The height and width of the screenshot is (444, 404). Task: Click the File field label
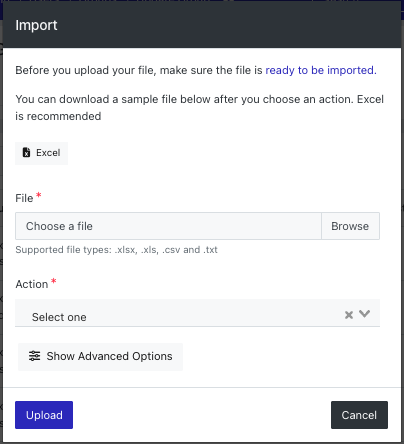click(x=24, y=198)
